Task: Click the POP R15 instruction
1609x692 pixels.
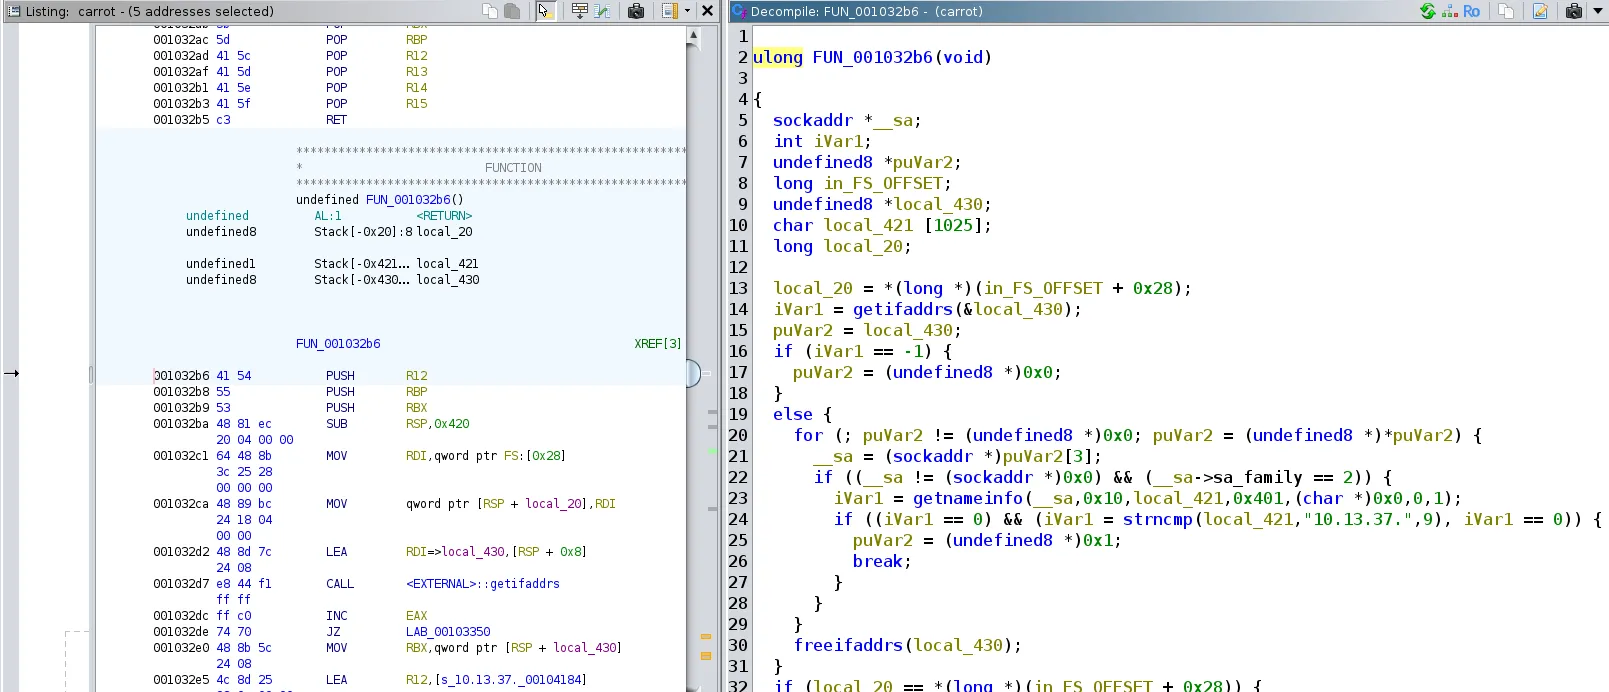Action: tap(376, 103)
